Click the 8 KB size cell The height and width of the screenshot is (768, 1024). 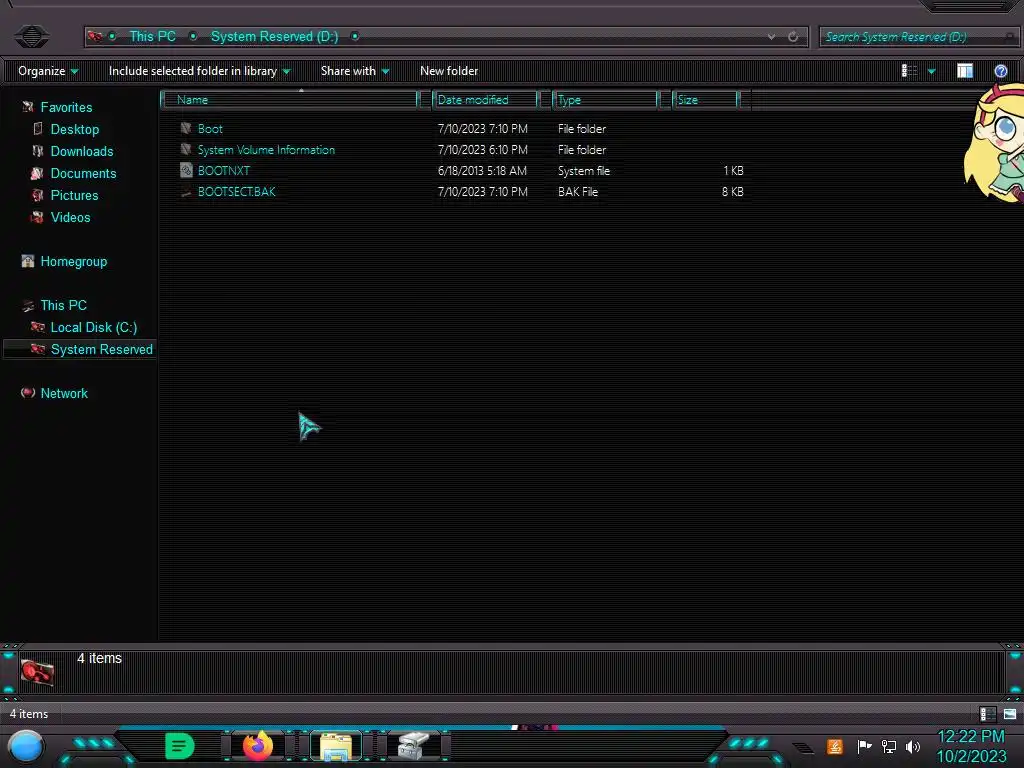tap(733, 191)
